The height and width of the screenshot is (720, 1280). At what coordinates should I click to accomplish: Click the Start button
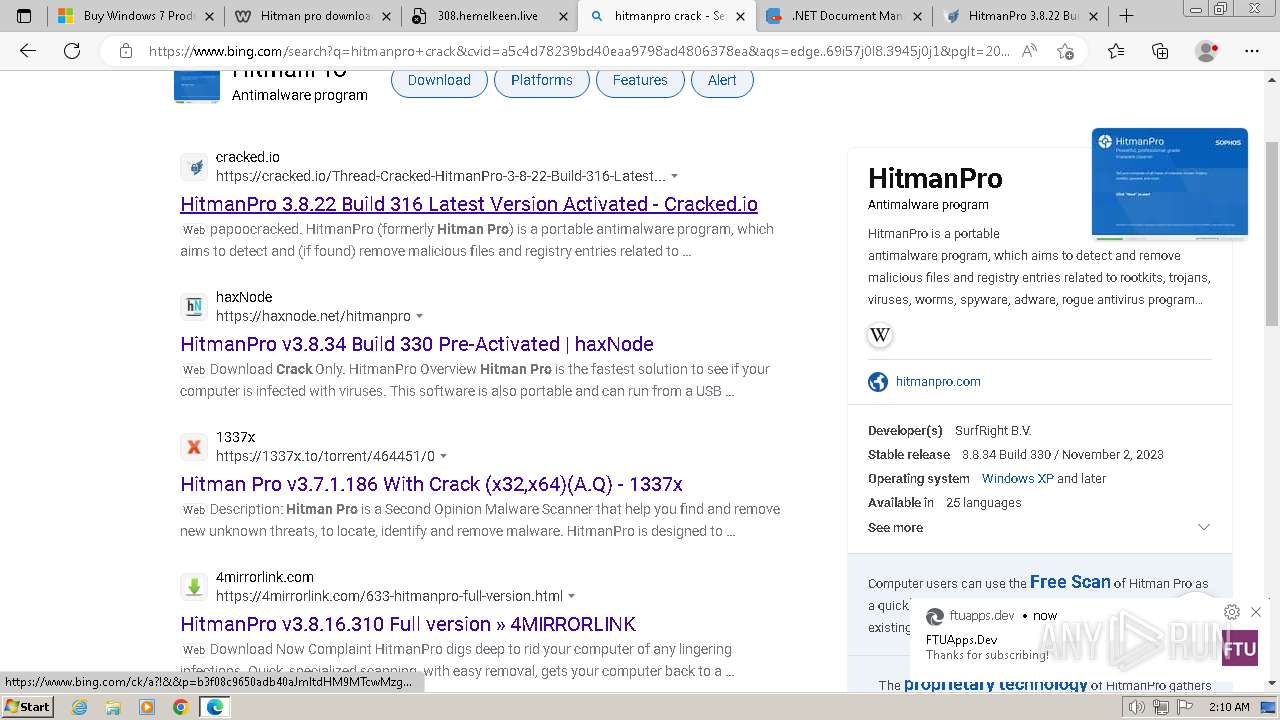point(27,707)
